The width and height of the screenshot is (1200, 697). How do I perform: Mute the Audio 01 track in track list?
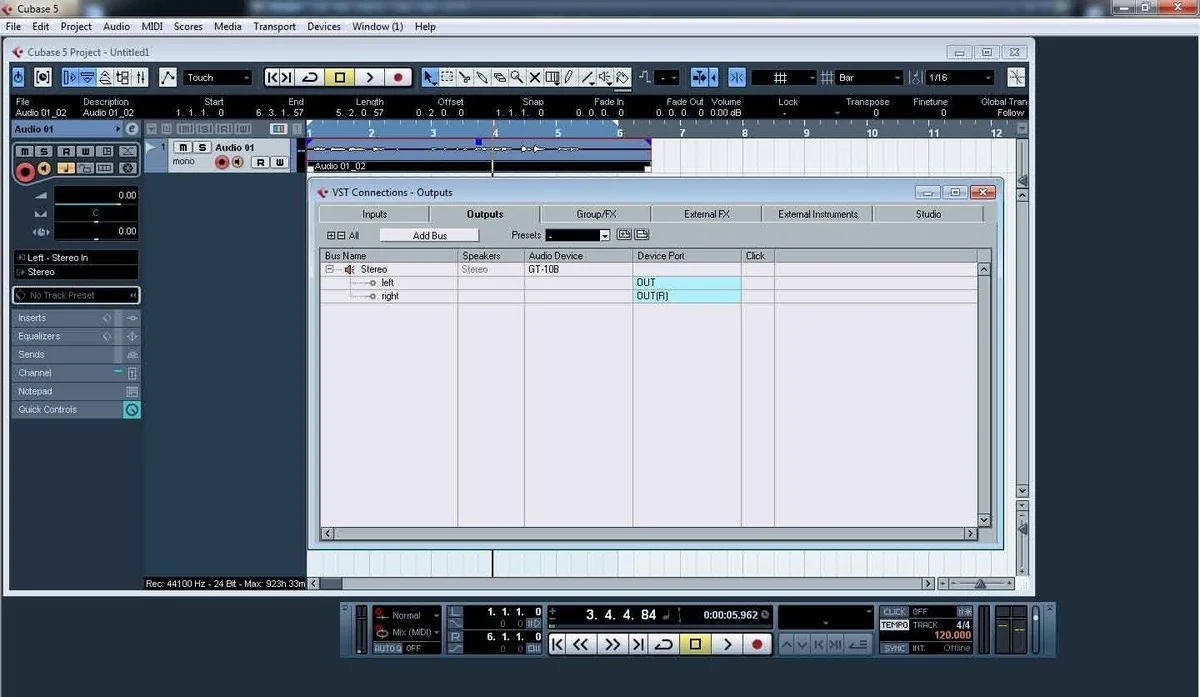(x=183, y=148)
